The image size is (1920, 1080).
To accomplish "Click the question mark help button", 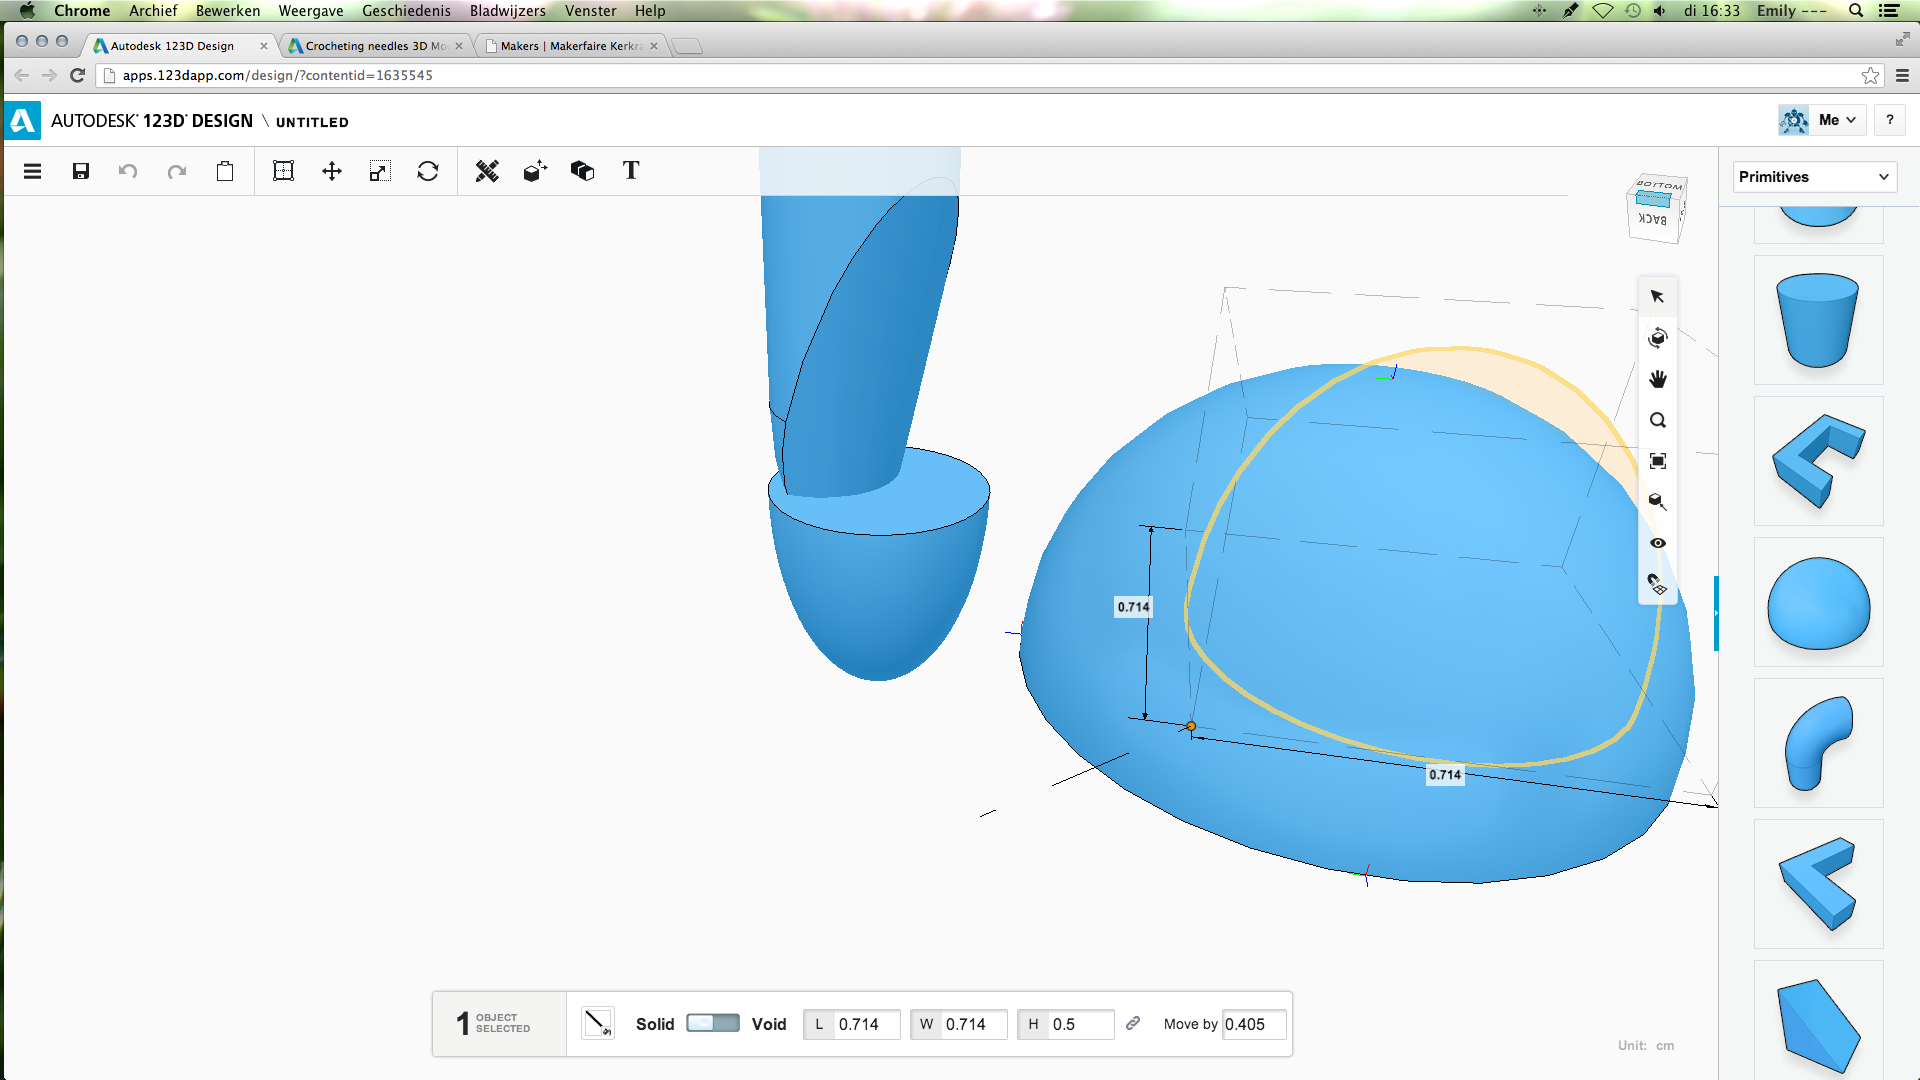I will point(1889,120).
